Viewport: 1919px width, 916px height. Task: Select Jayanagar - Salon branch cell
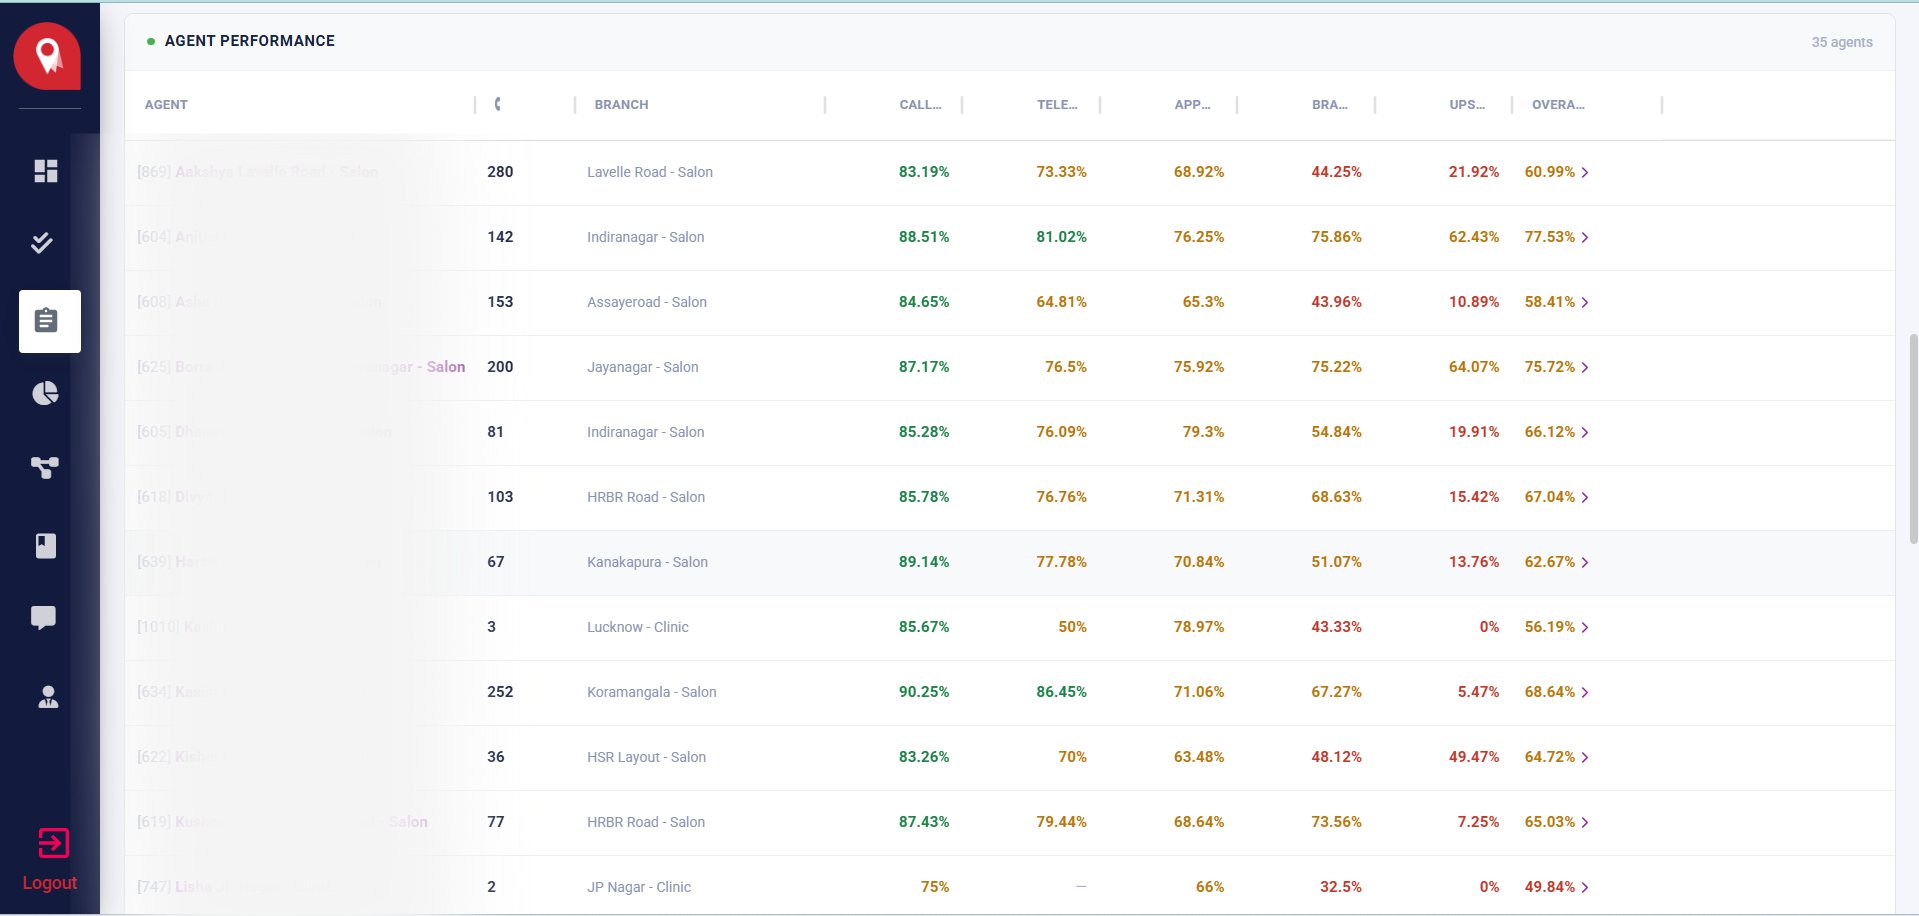643,367
